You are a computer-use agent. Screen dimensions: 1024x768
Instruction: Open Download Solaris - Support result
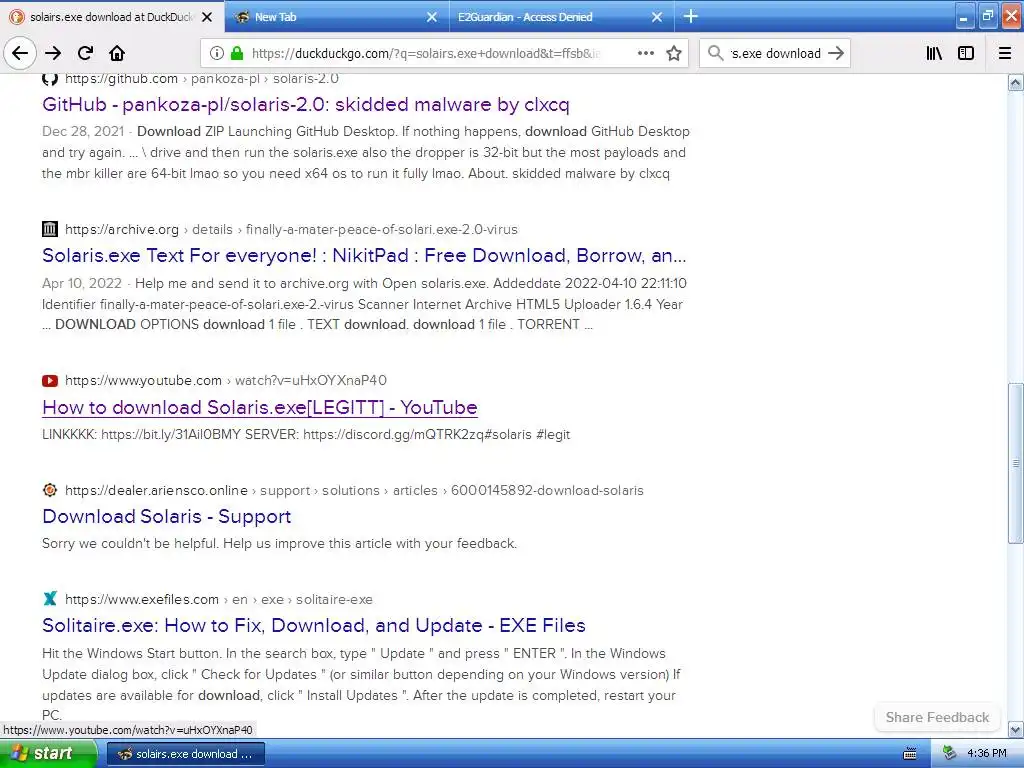point(167,517)
